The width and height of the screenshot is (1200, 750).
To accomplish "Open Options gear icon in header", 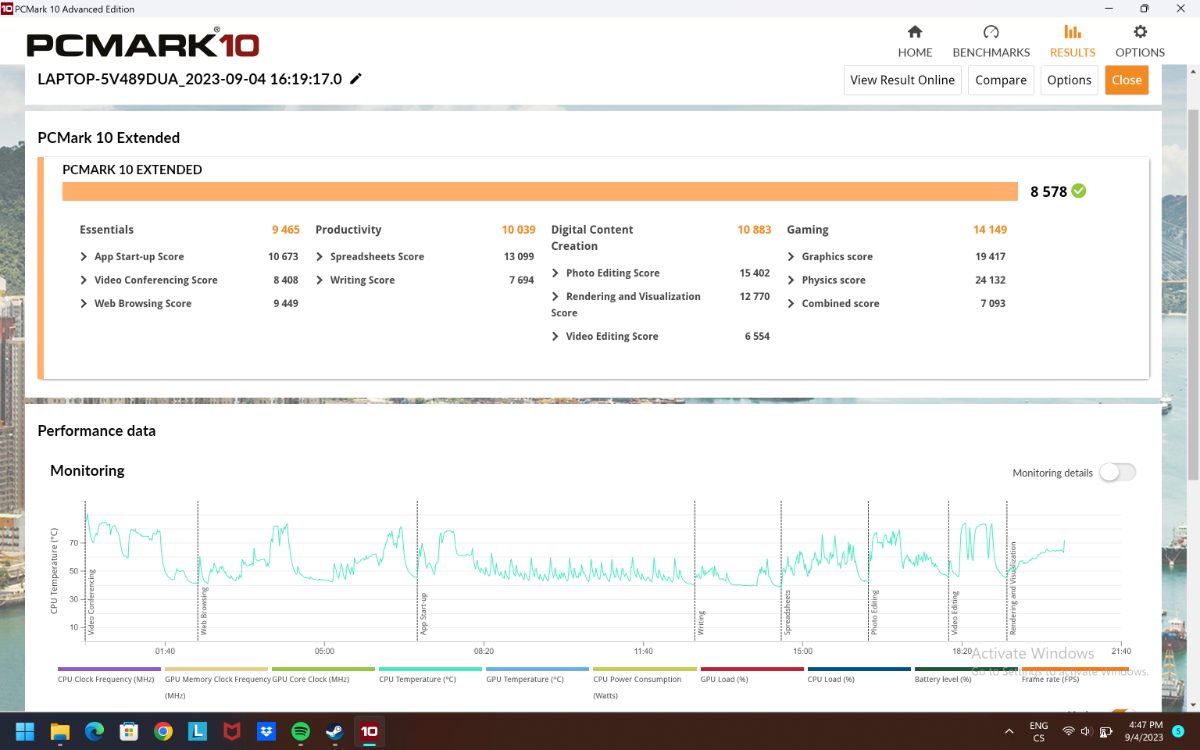I will [x=1140, y=32].
